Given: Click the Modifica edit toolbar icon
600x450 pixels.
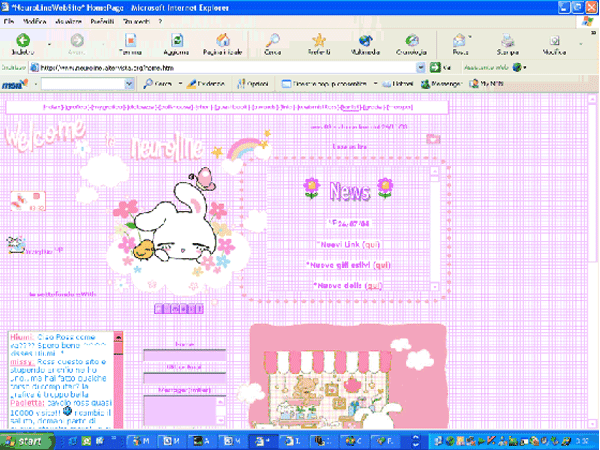Looking at the screenshot, I should click(x=554, y=44).
